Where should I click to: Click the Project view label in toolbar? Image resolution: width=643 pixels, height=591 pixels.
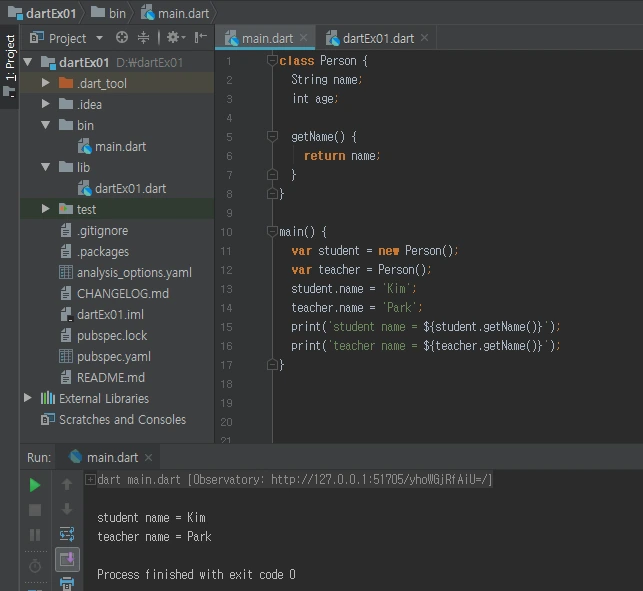pyautogui.click(x=67, y=39)
